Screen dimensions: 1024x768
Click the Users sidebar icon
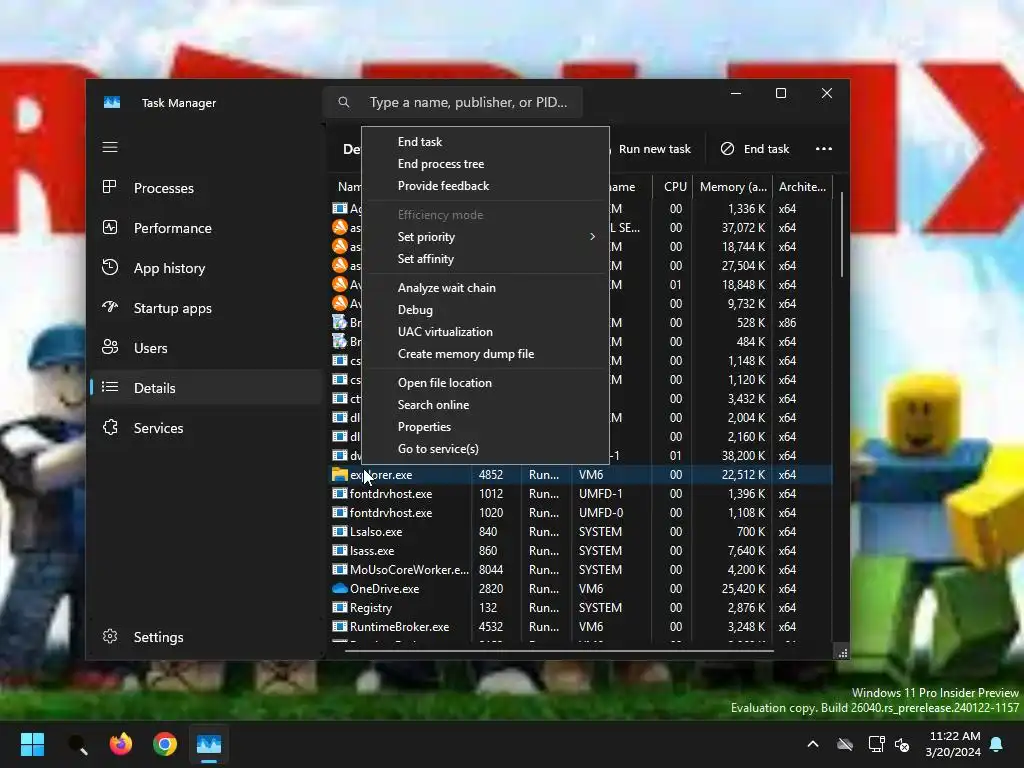[x=110, y=347]
